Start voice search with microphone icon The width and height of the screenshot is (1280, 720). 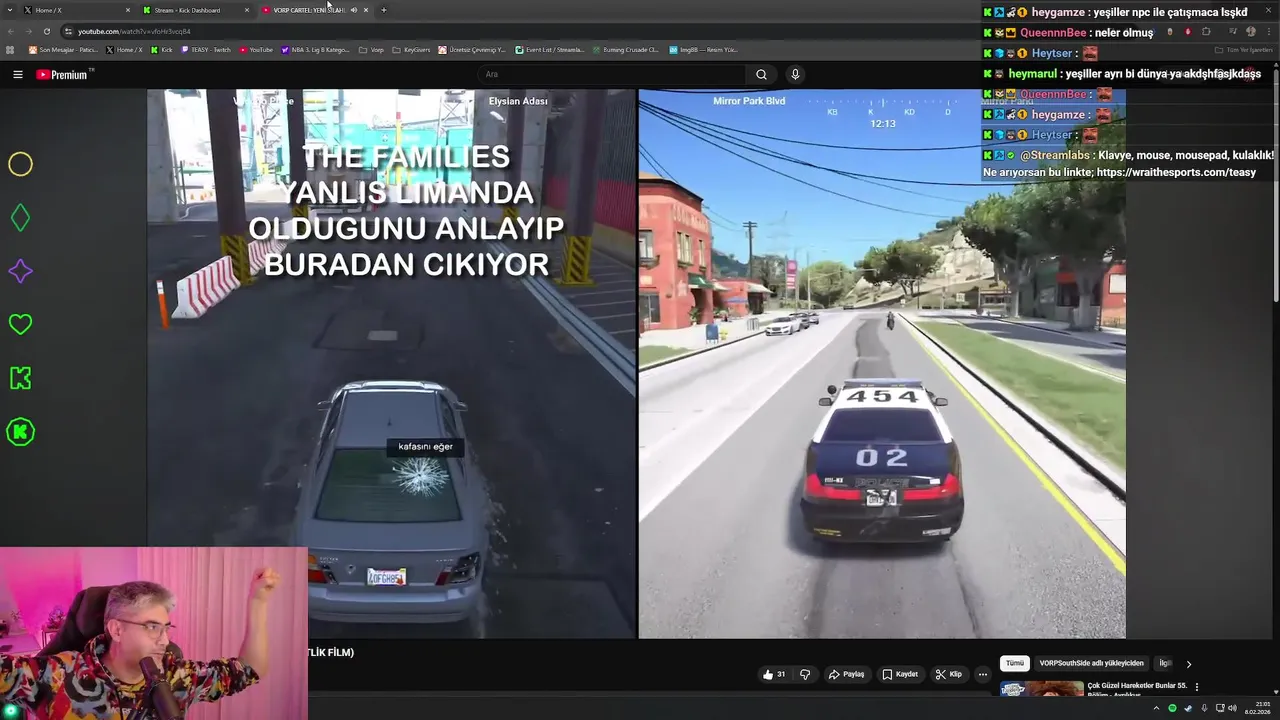pos(795,74)
